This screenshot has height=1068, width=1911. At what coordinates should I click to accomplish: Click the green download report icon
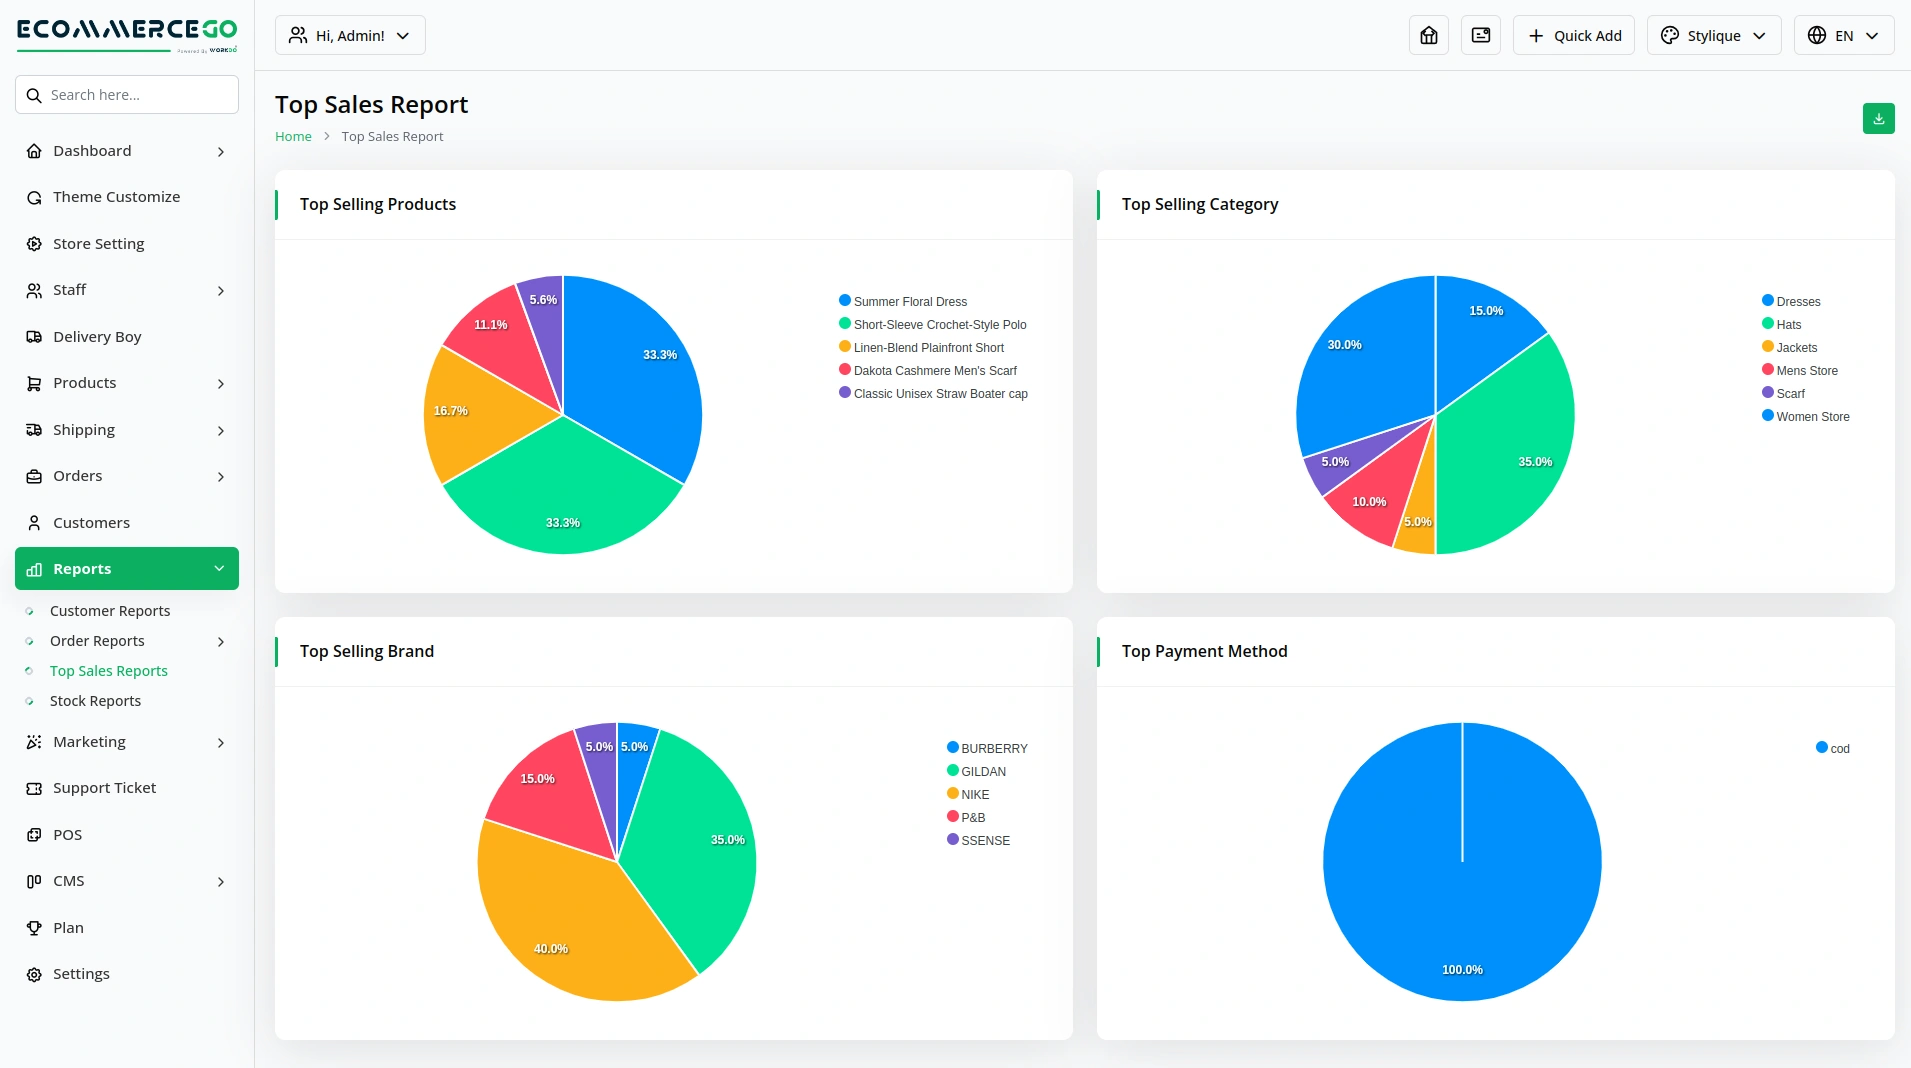tap(1878, 118)
